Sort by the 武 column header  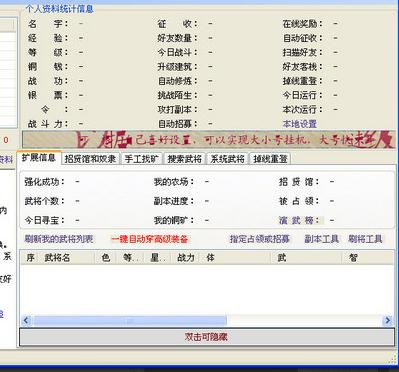click(307, 258)
